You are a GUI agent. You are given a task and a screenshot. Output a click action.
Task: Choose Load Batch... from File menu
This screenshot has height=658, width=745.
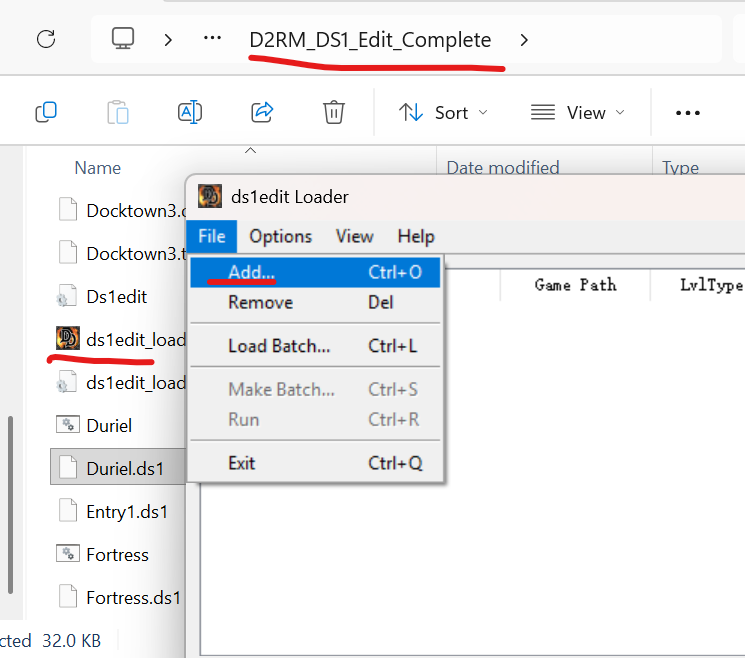pyautogui.click(x=315, y=346)
